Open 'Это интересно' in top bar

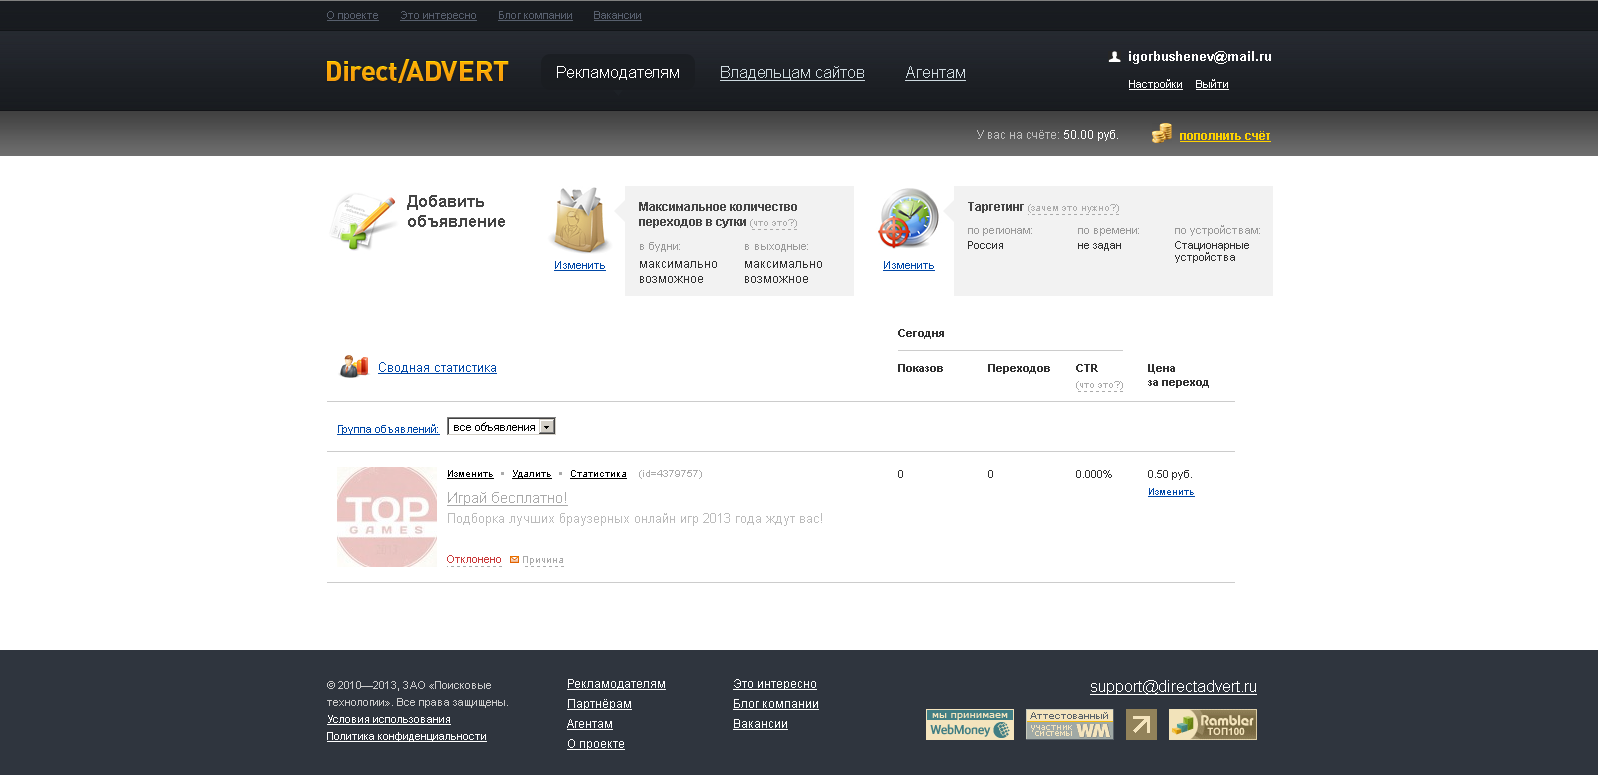438,15
